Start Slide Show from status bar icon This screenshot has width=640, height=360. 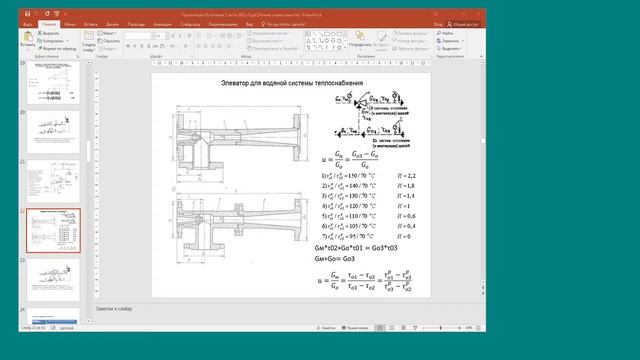(x=415, y=328)
